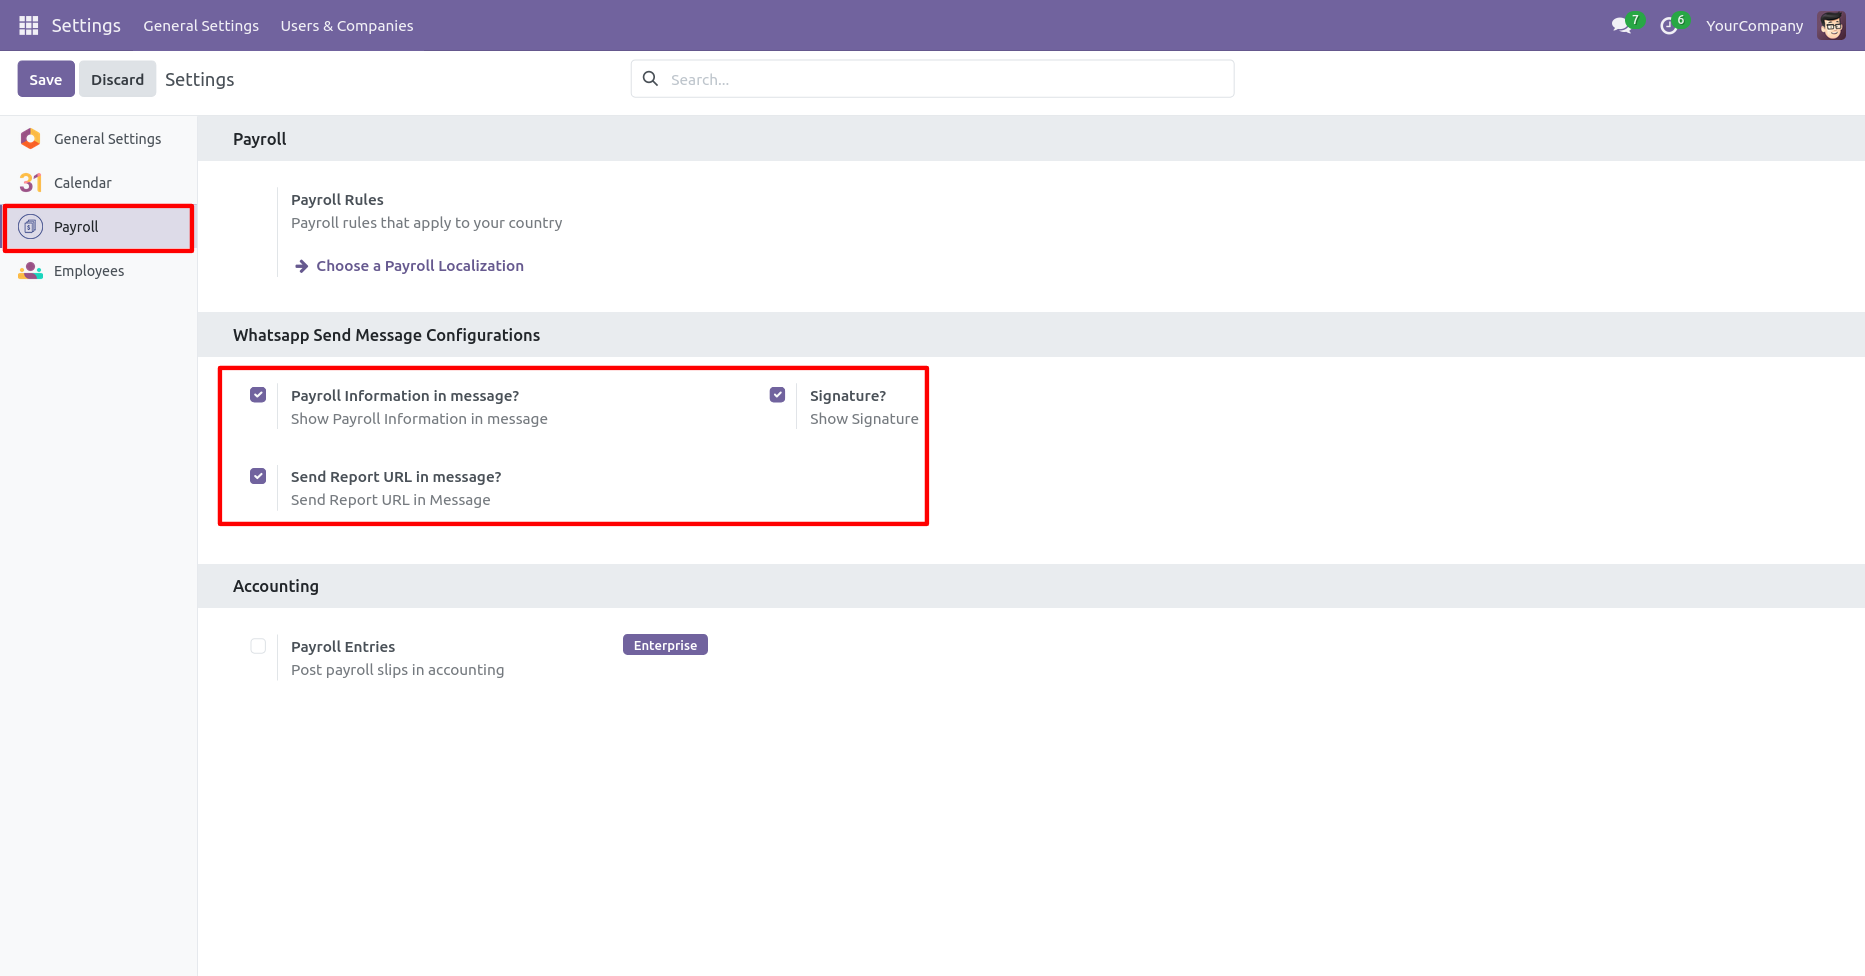Click the Signature? label
Viewport: 1865px width, 976px height.
click(x=848, y=396)
